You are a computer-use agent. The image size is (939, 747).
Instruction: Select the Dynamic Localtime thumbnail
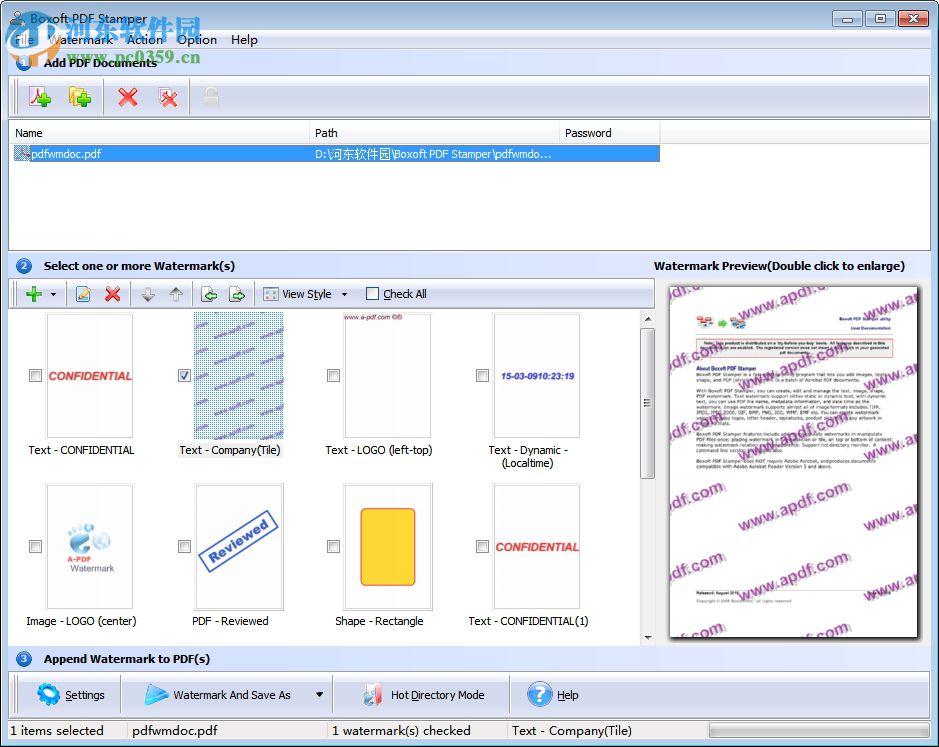click(537, 376)
